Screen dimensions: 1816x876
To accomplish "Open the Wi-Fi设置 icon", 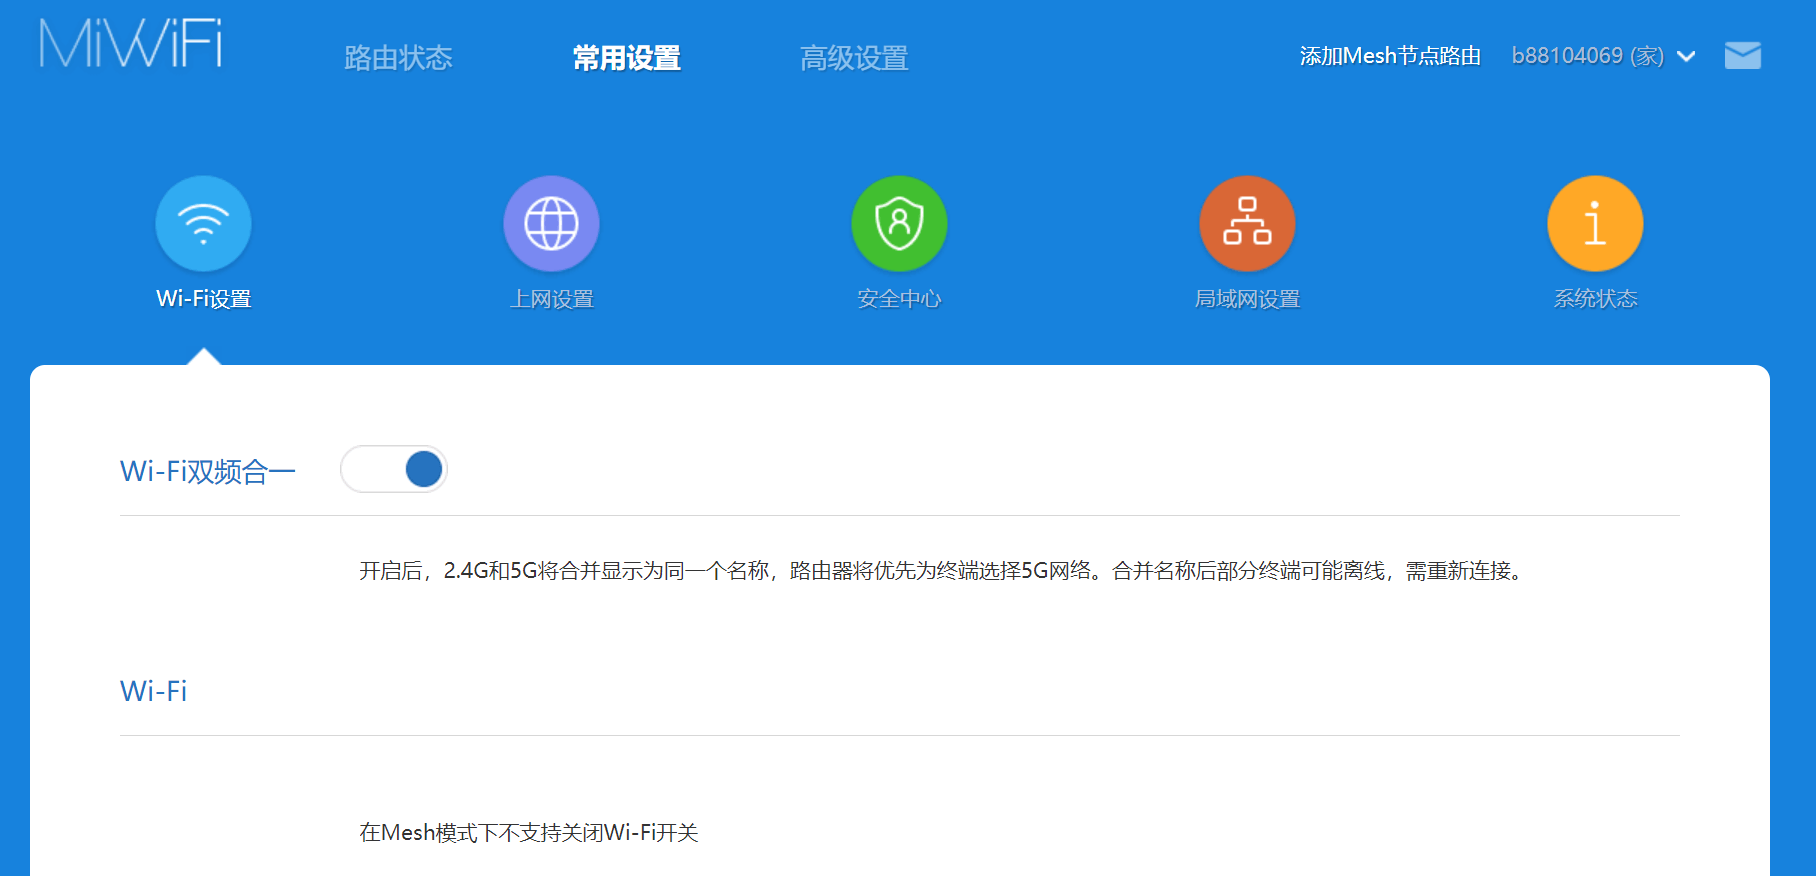I will tap(203, 223).
